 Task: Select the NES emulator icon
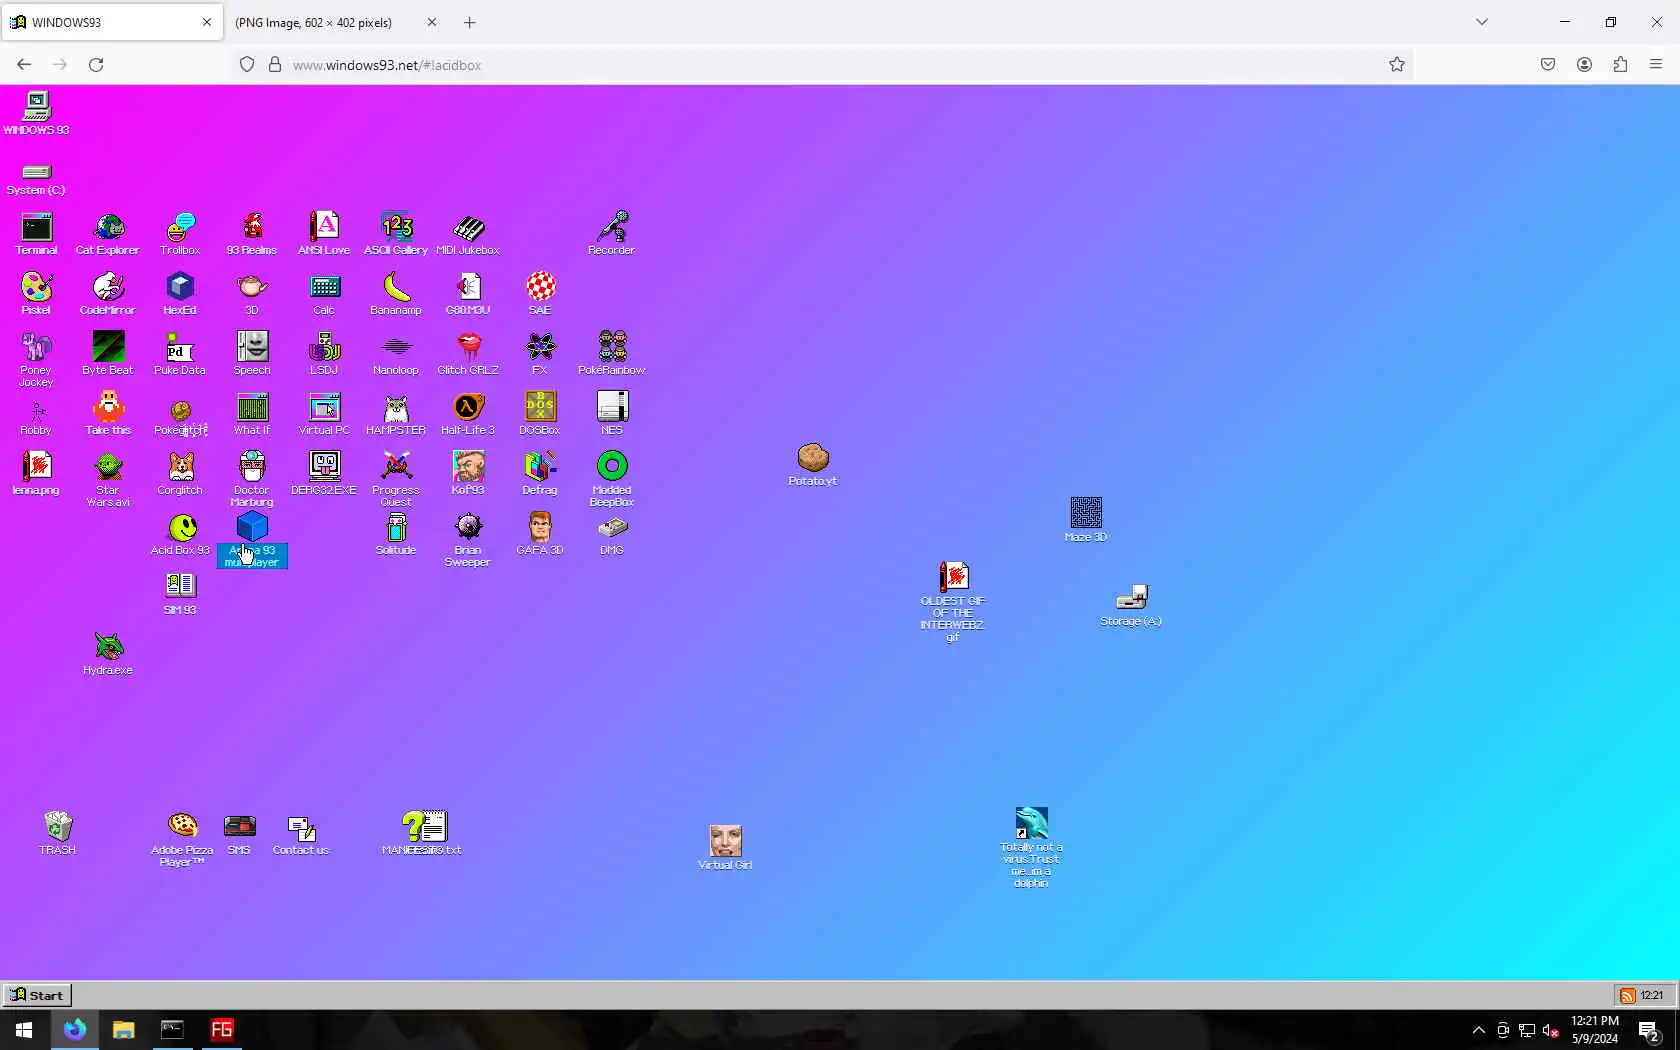click(x=612, y=414)
